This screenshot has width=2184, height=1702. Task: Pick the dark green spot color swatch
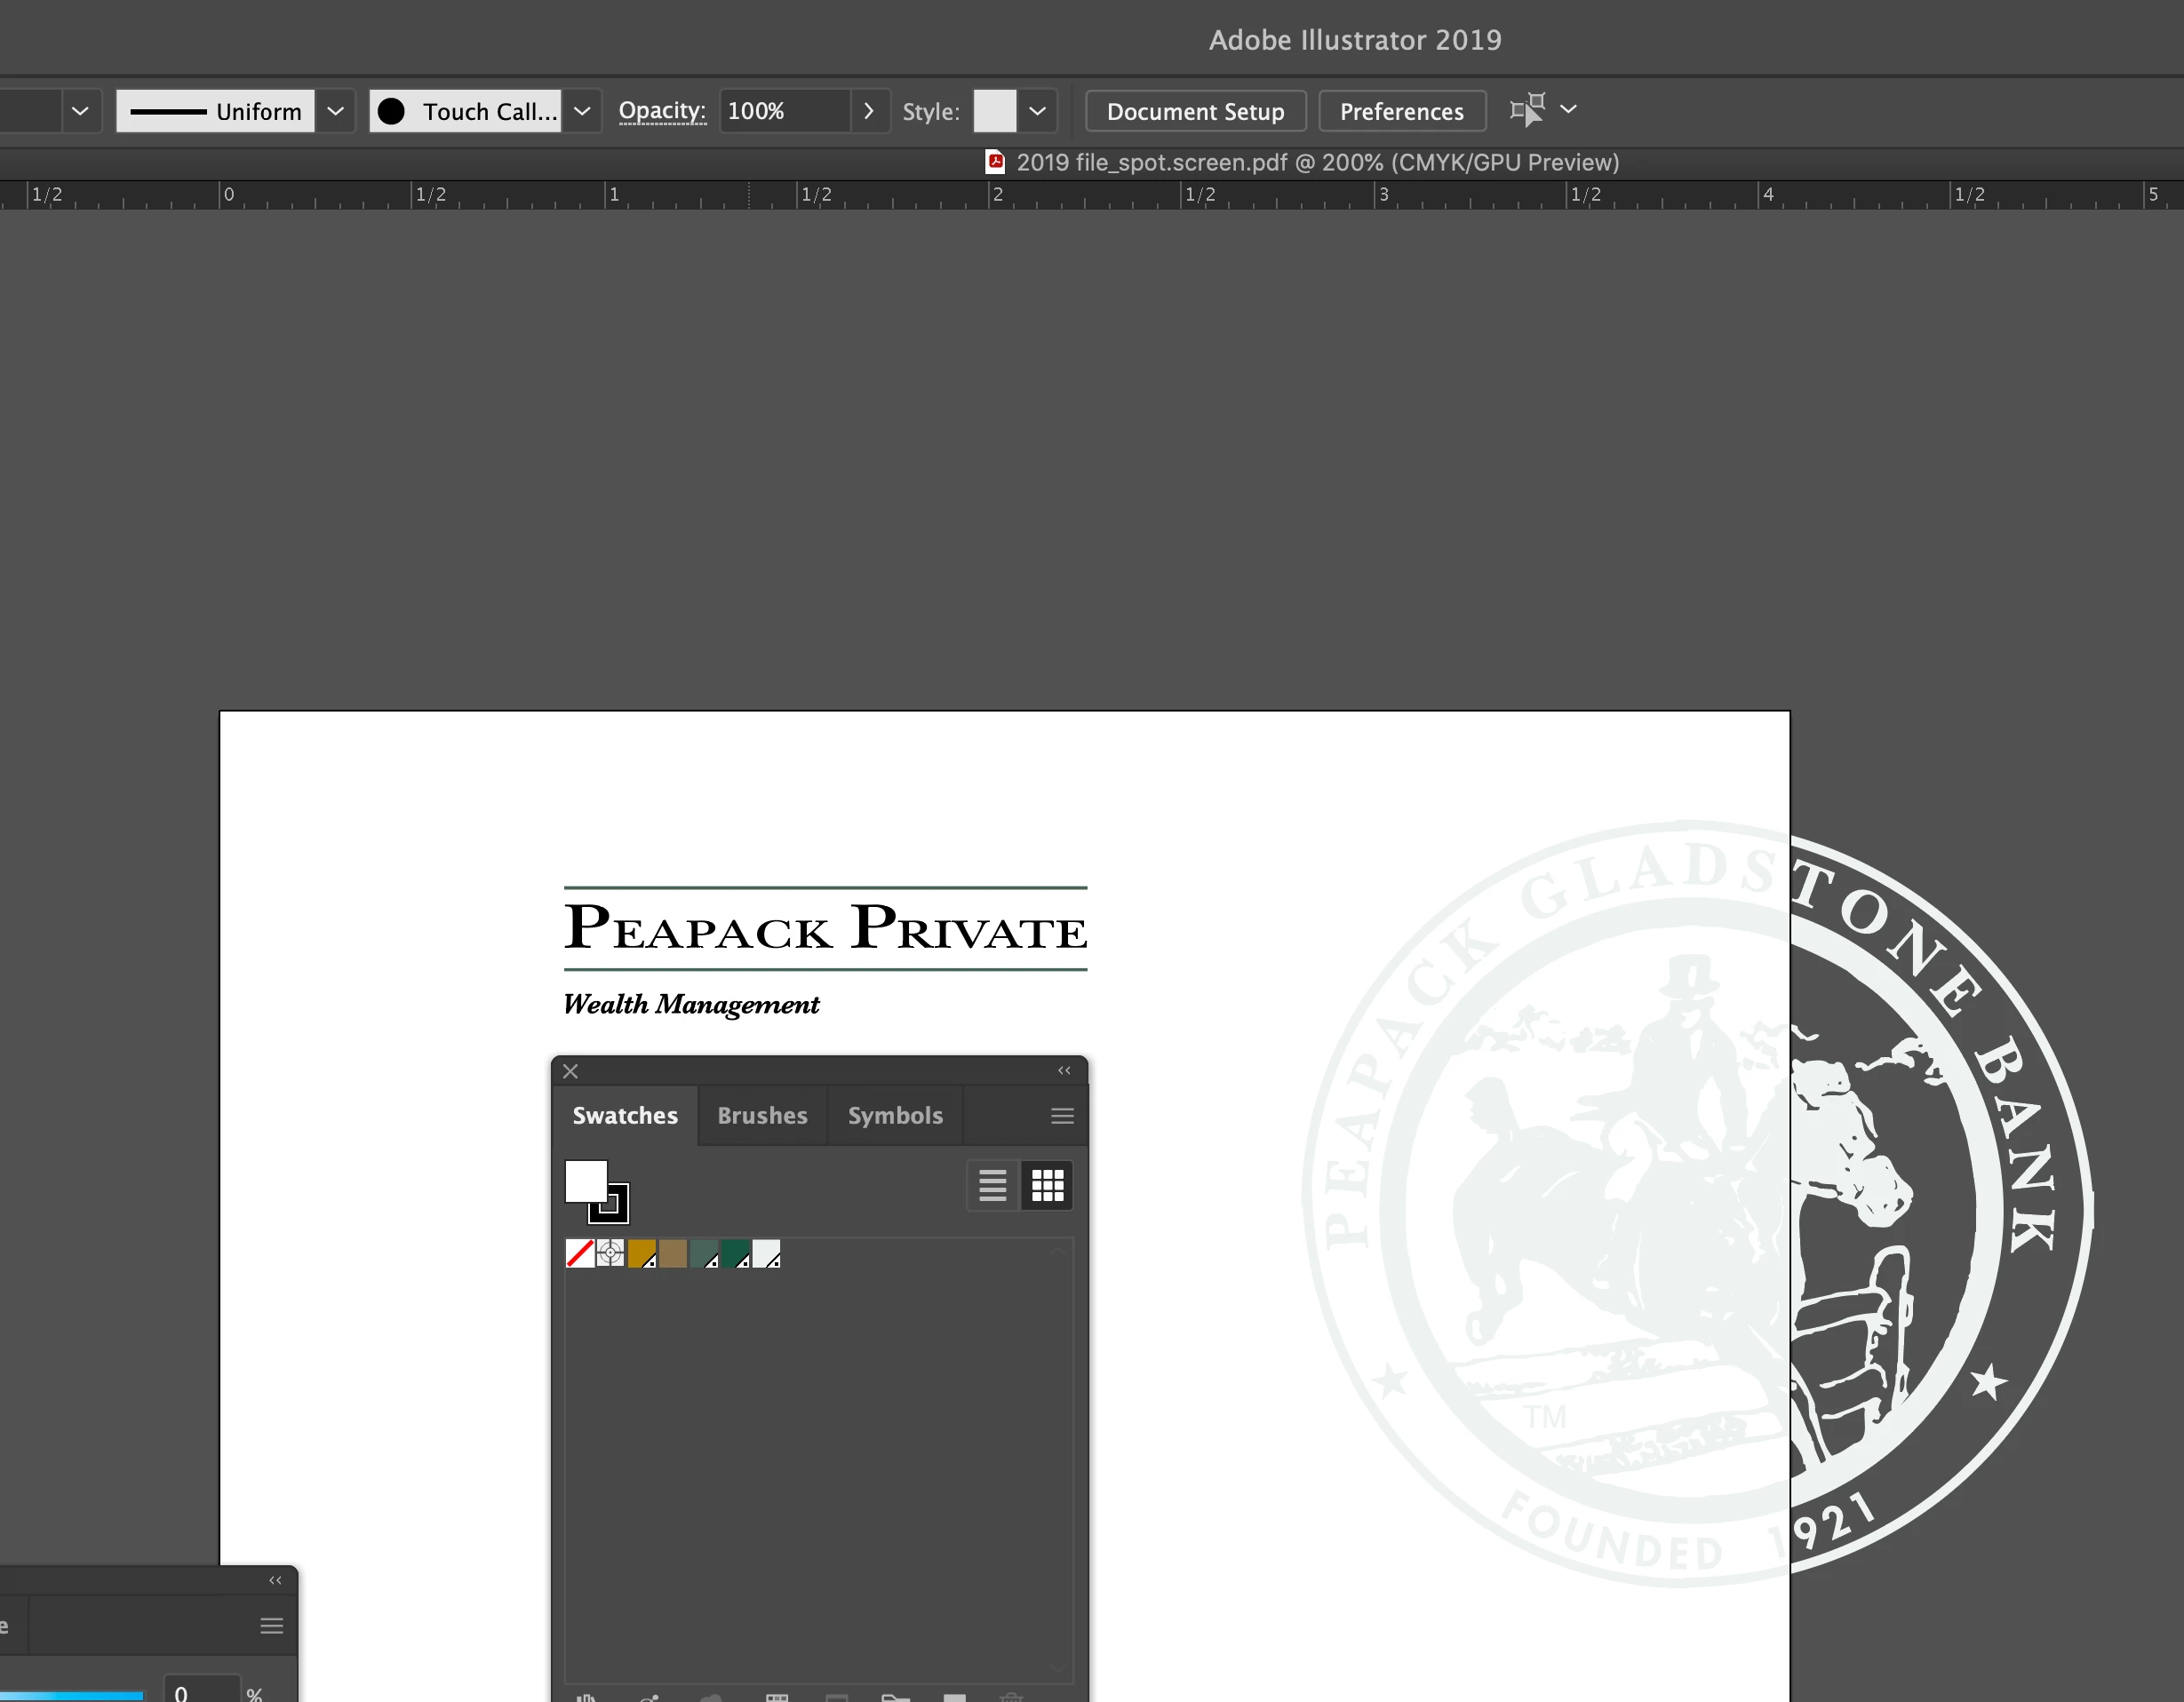(x=735, y=1253)
